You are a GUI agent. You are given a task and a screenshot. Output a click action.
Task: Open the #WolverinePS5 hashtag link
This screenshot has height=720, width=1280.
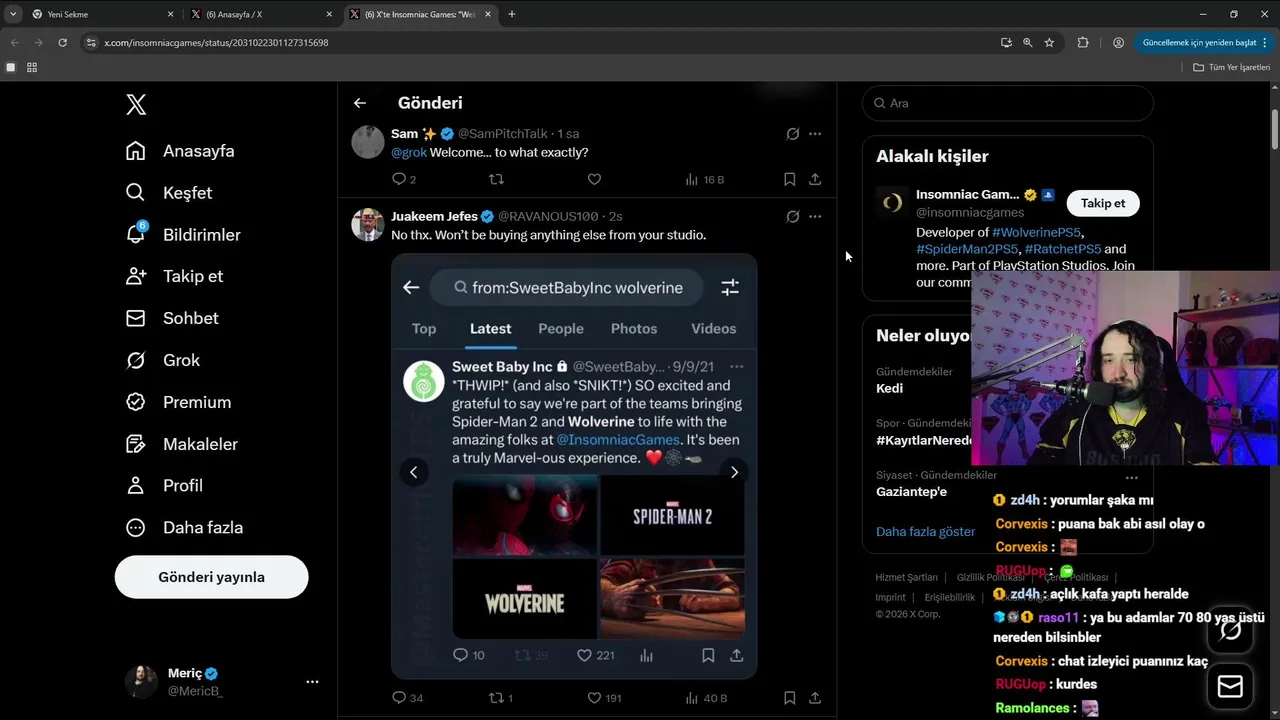click(x=1037, y=232)
